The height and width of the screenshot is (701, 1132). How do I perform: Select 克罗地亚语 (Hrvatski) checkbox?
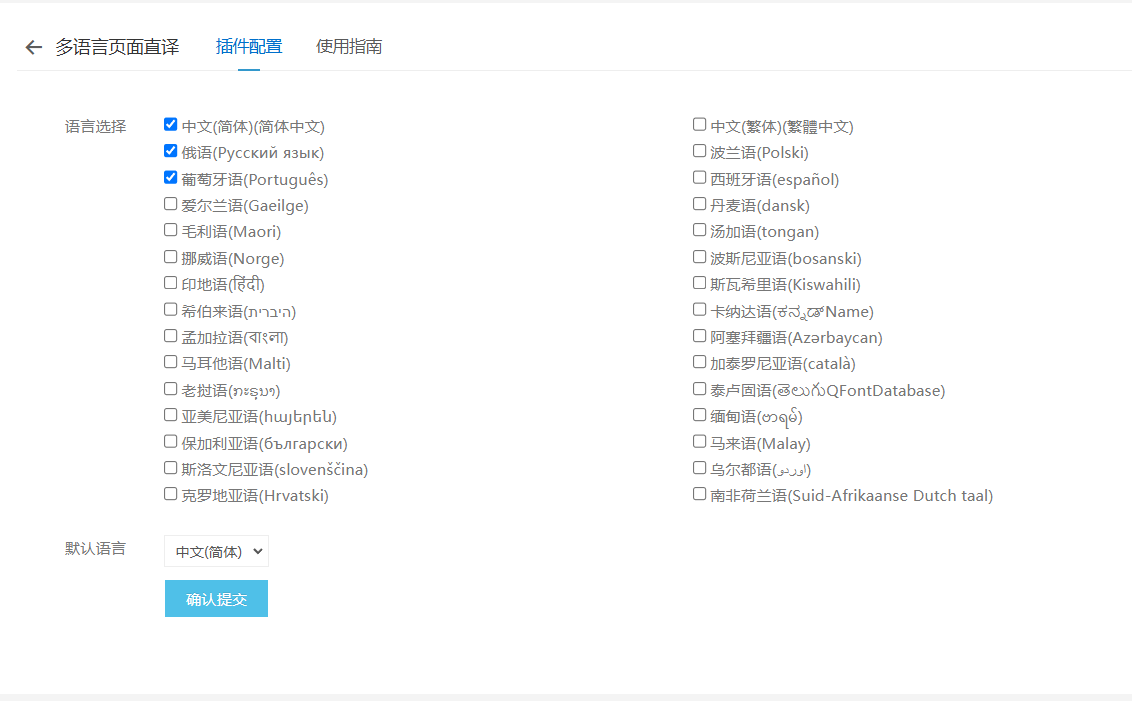(x=171, y=494)
